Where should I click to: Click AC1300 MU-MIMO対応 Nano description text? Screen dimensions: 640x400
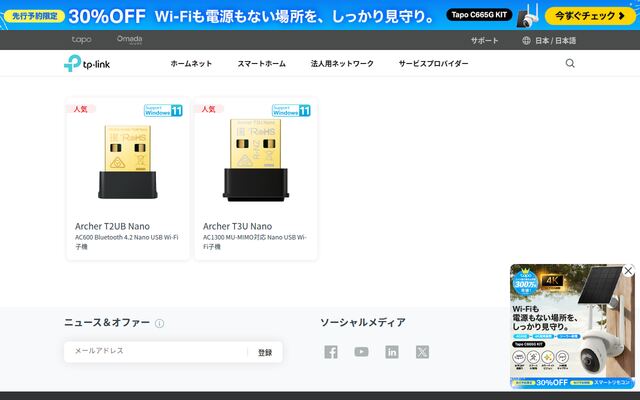pos(255,242)
